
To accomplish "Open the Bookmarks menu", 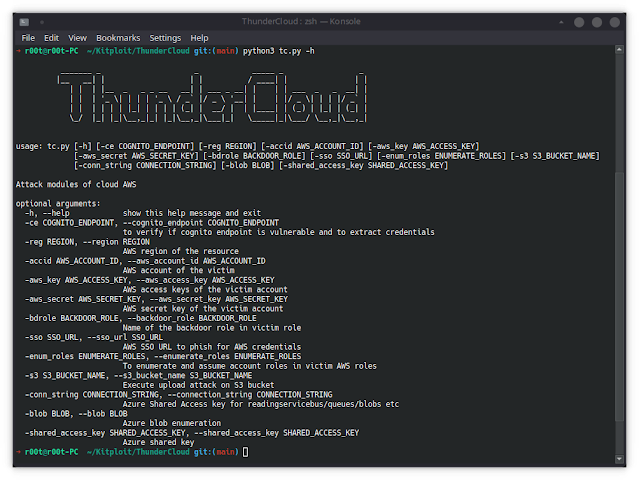I will pos(118,38).
